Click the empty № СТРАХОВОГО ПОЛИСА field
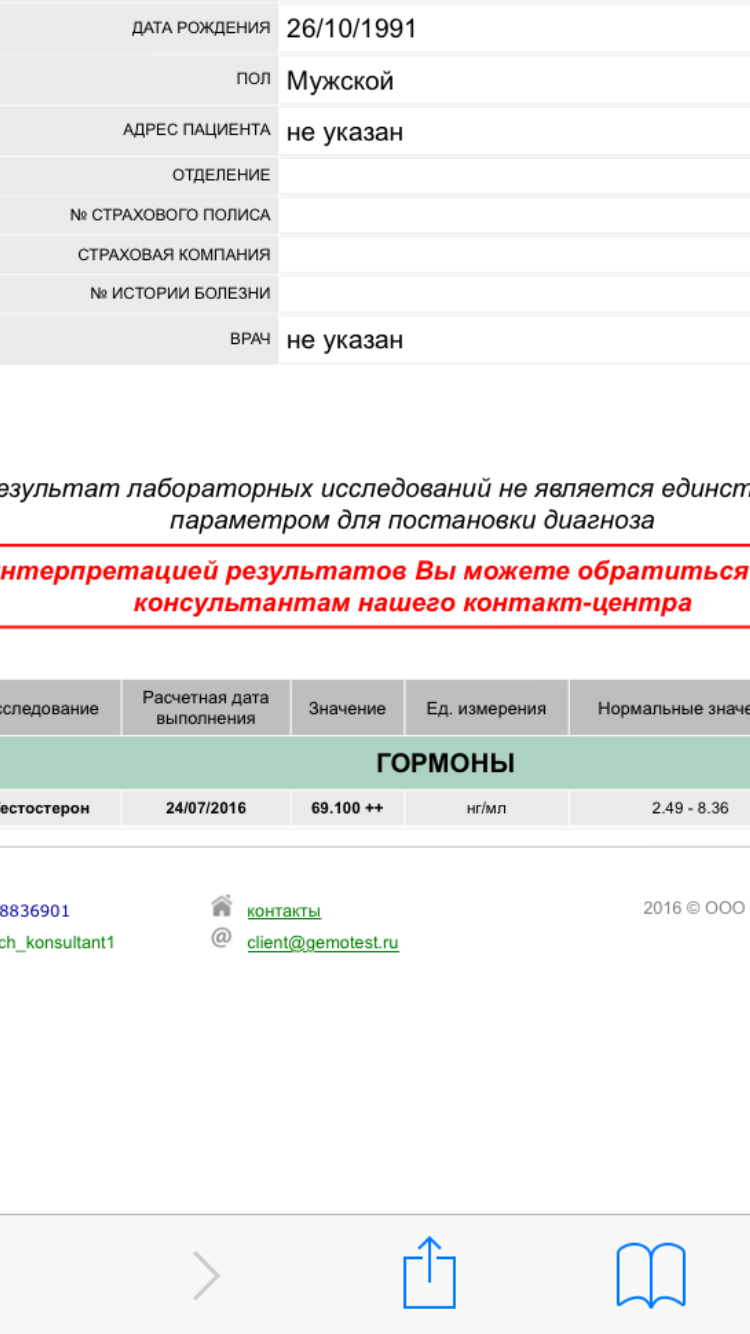This screenshot has width=750, height=1334. [513, 215]
